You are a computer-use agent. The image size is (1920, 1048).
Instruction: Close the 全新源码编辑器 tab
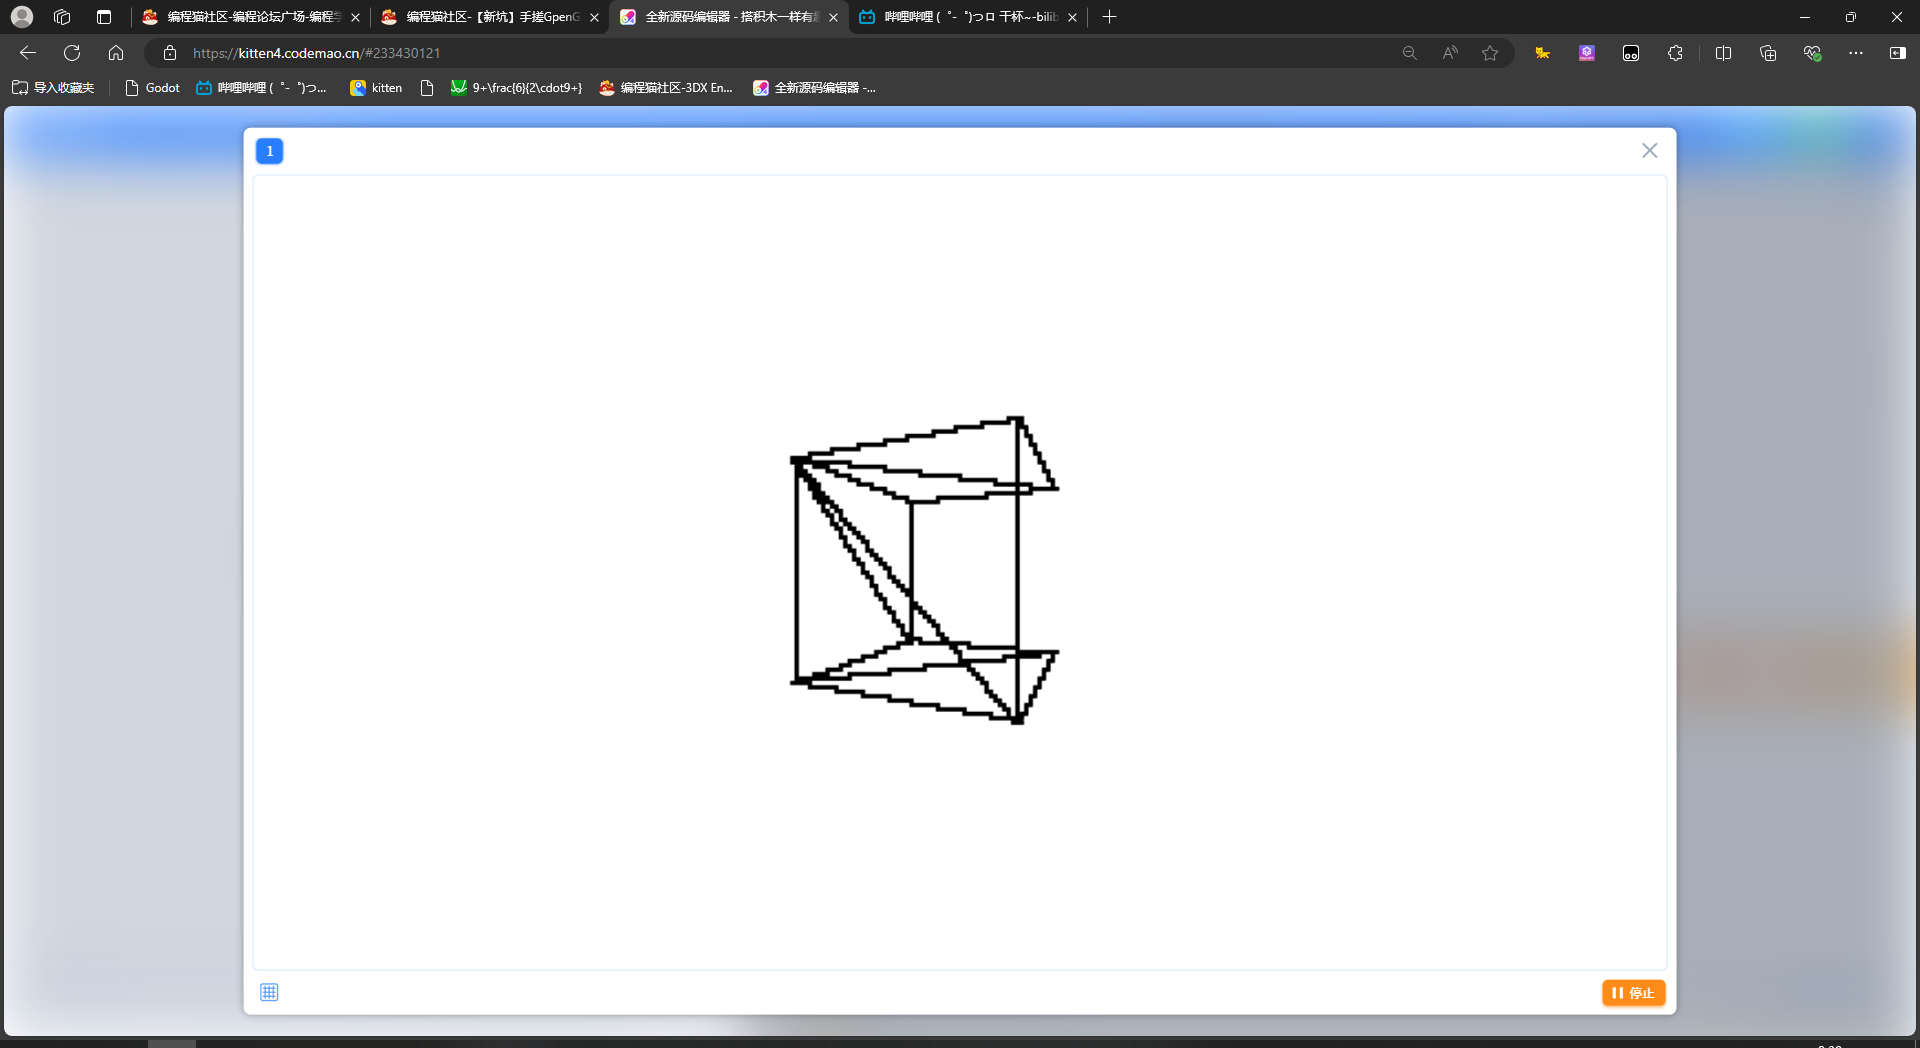833,17
